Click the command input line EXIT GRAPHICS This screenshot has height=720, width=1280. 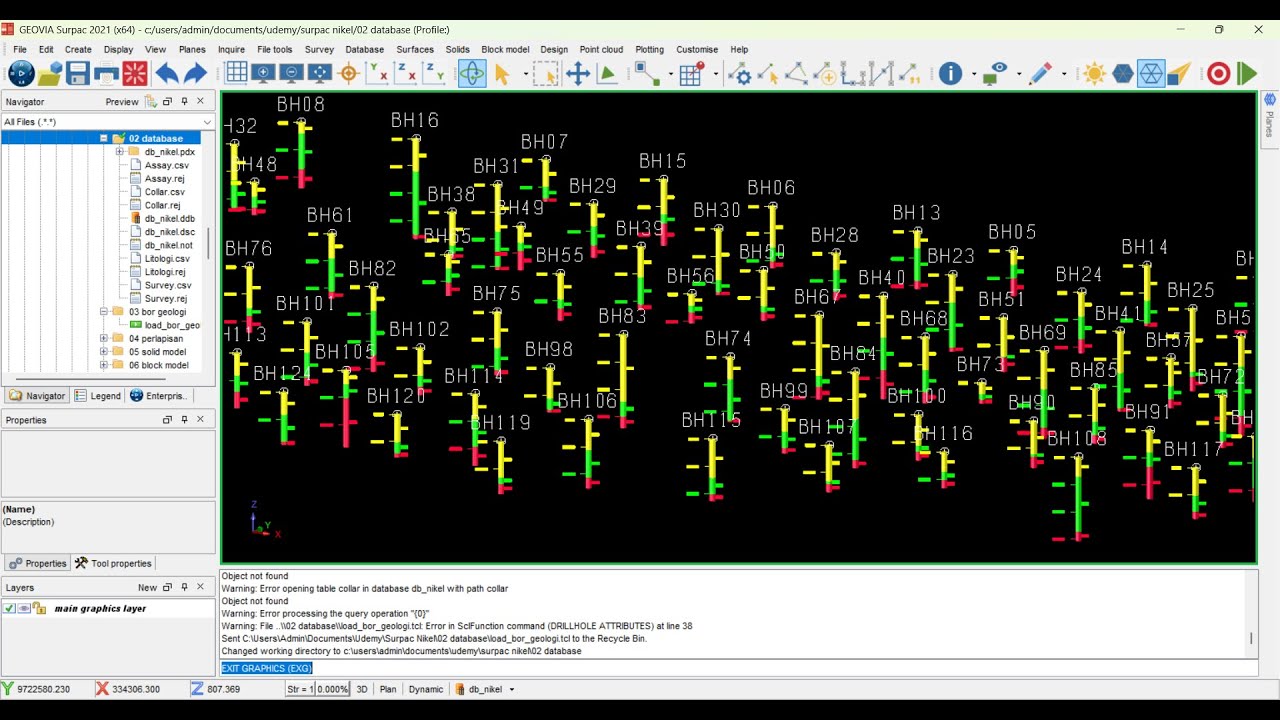tap(738, 668)
